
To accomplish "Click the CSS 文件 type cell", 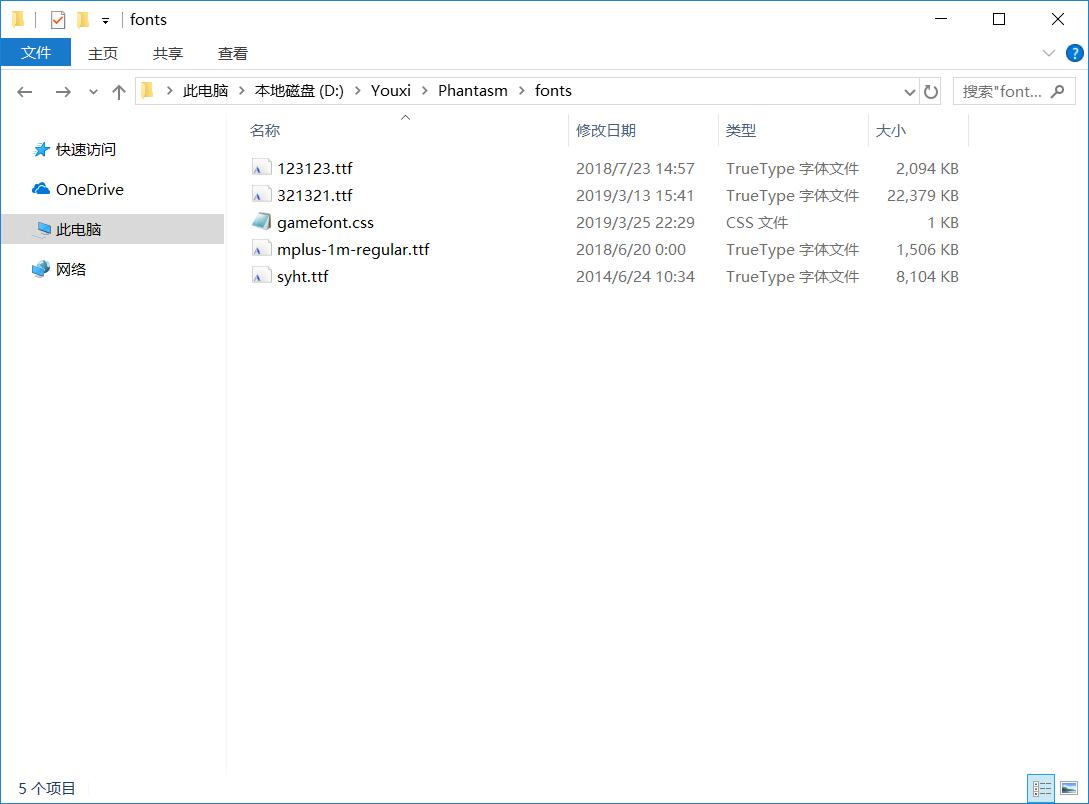I will point(757,223).
